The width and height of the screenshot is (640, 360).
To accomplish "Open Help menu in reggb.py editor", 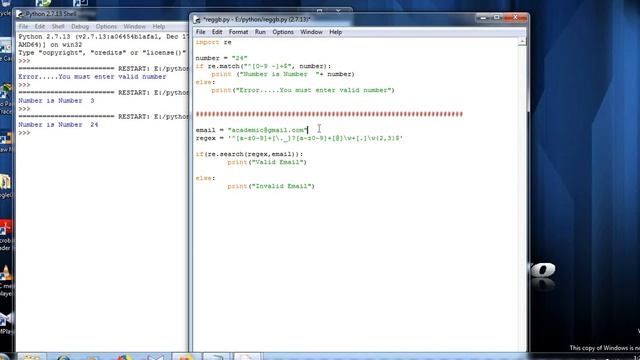I will (x=336, y=32).
